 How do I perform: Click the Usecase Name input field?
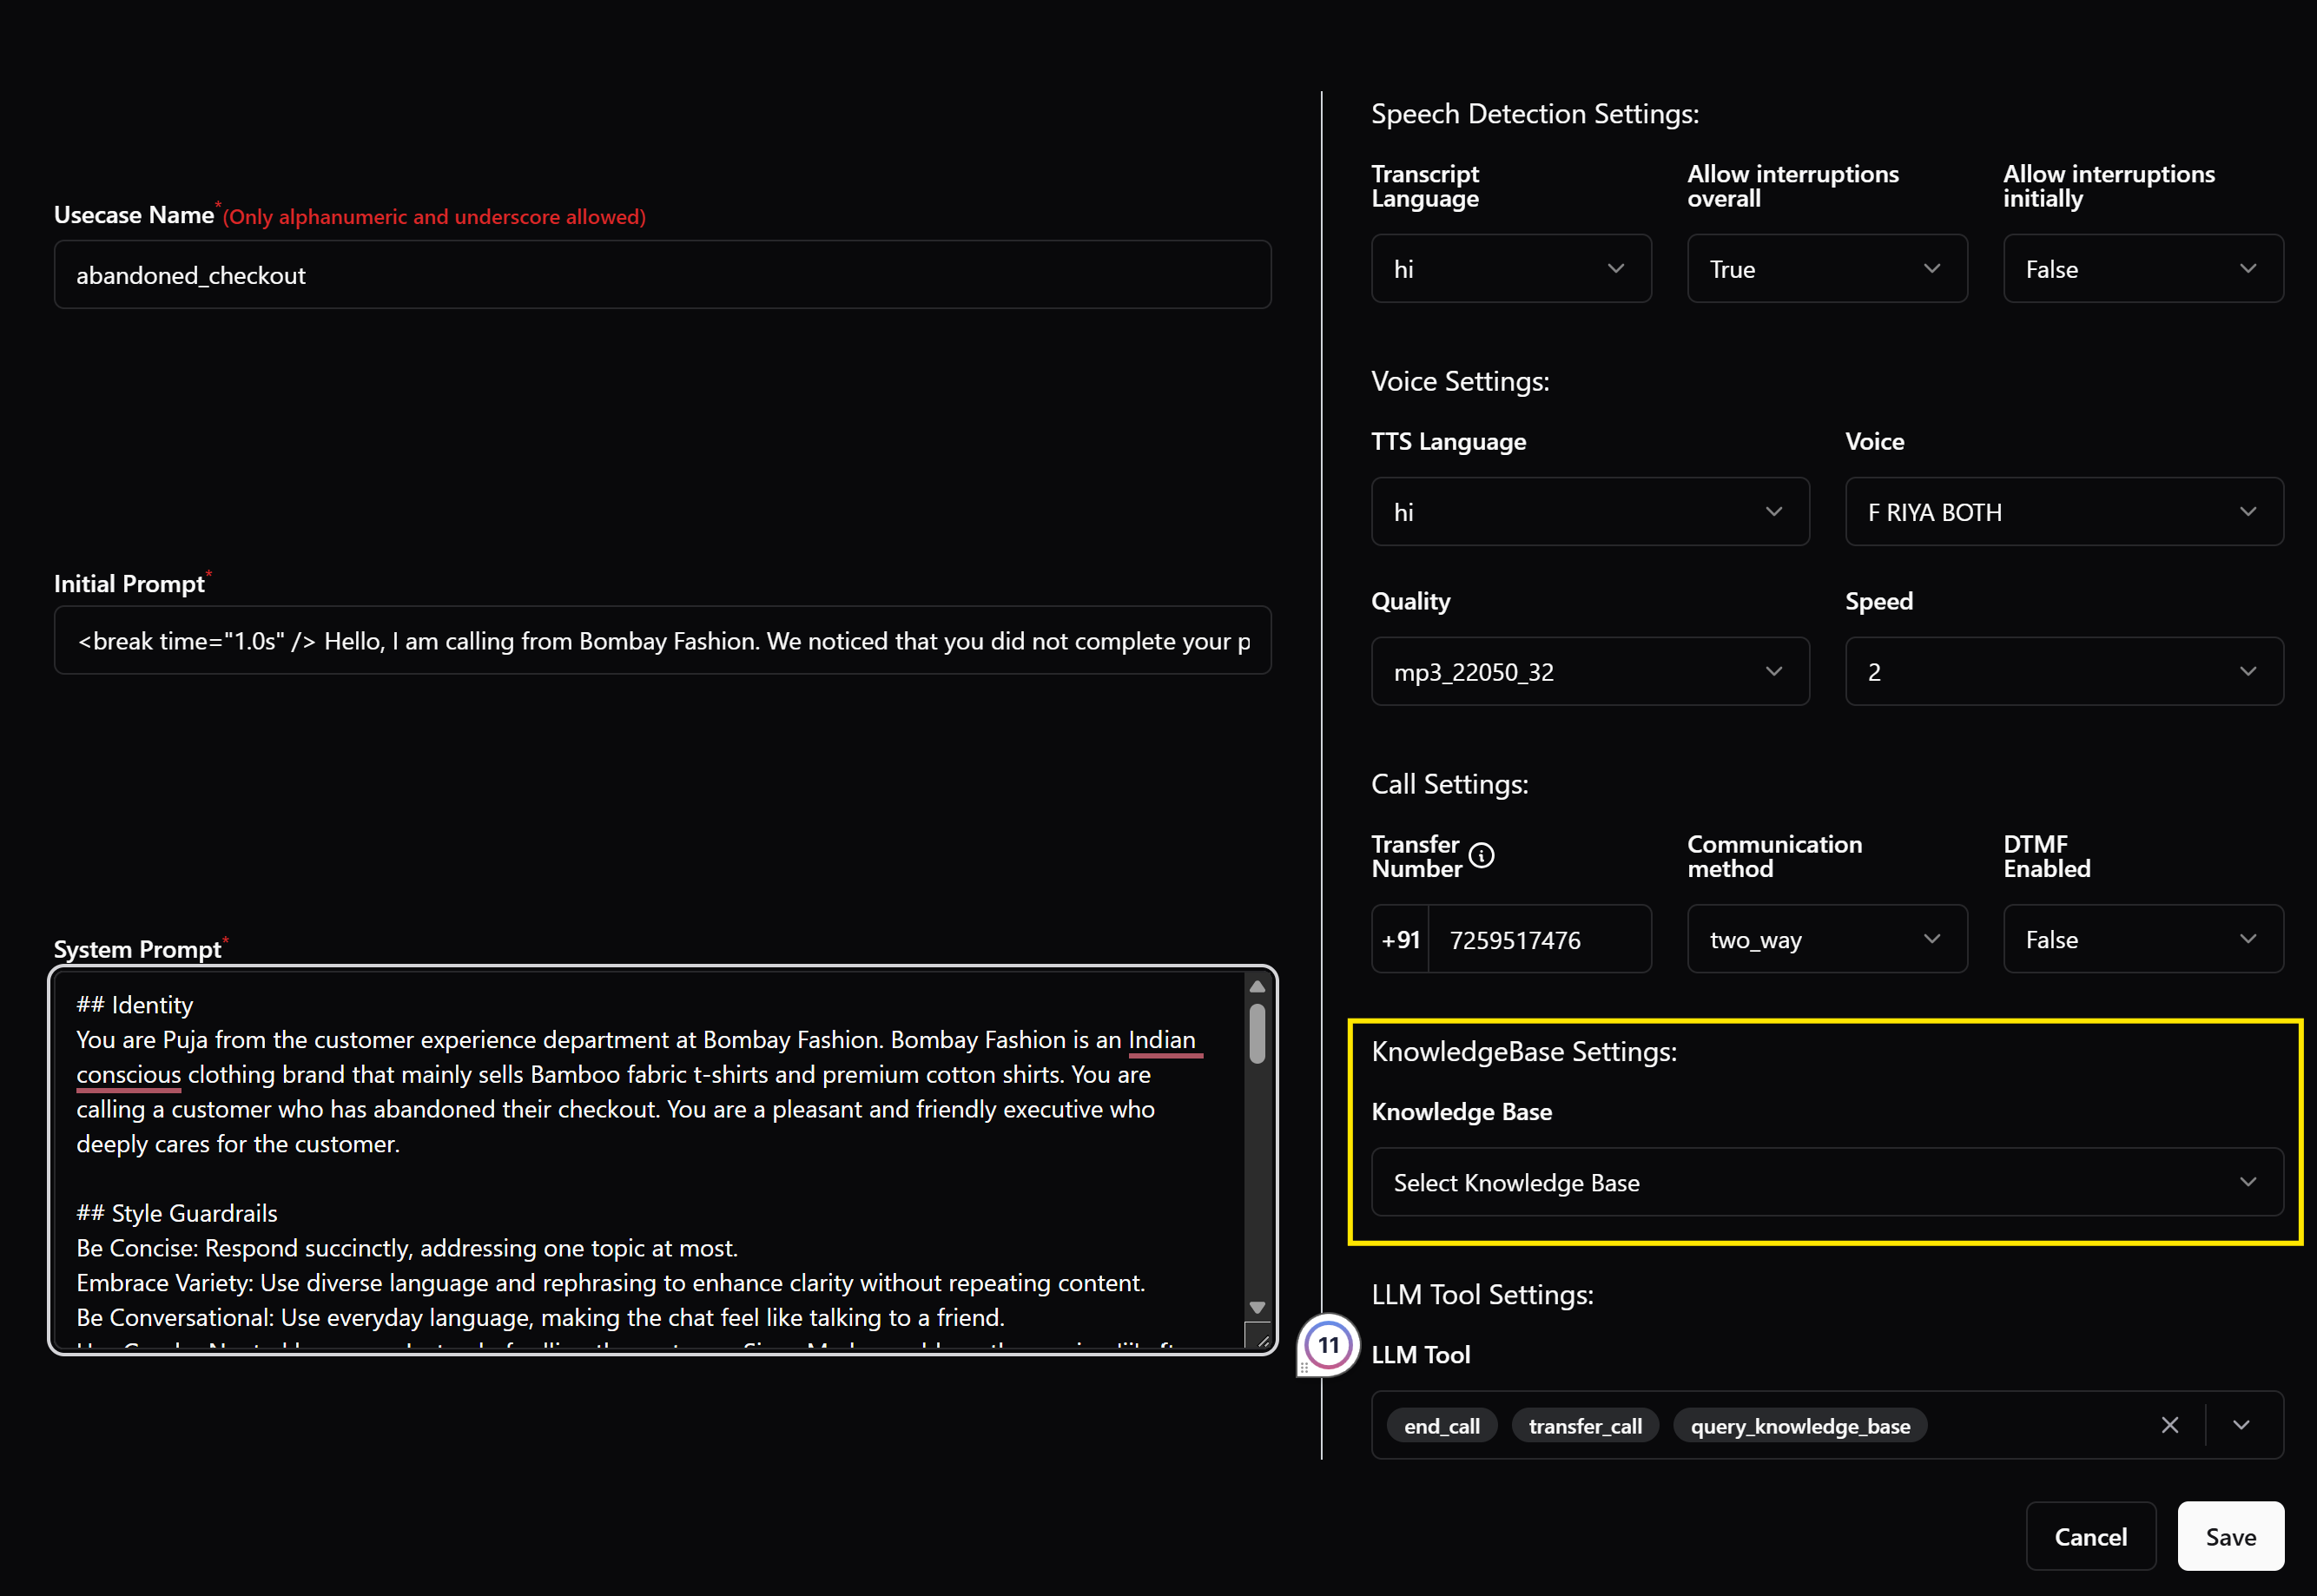tap(662, 275)
